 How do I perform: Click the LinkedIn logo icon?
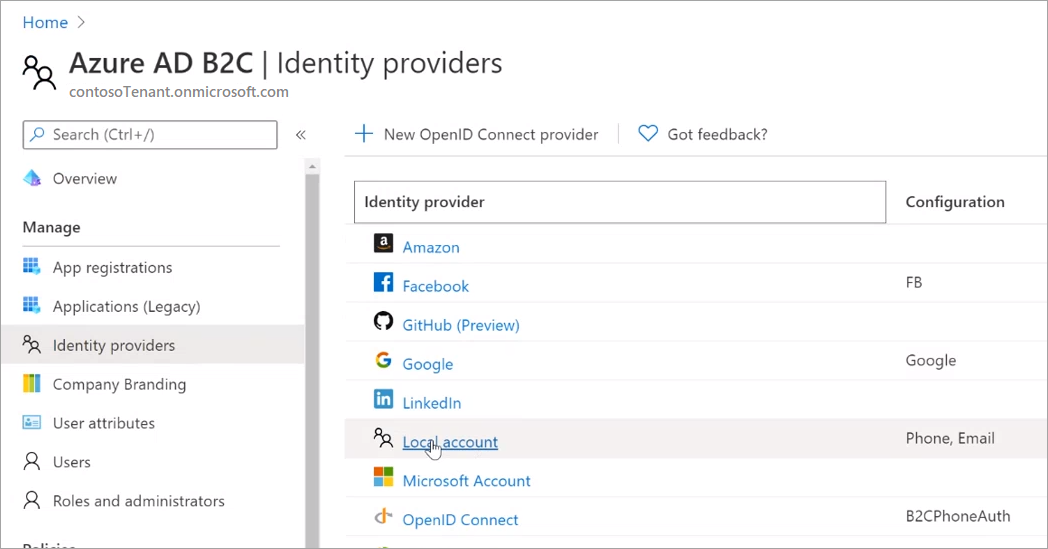coord(383,399)
